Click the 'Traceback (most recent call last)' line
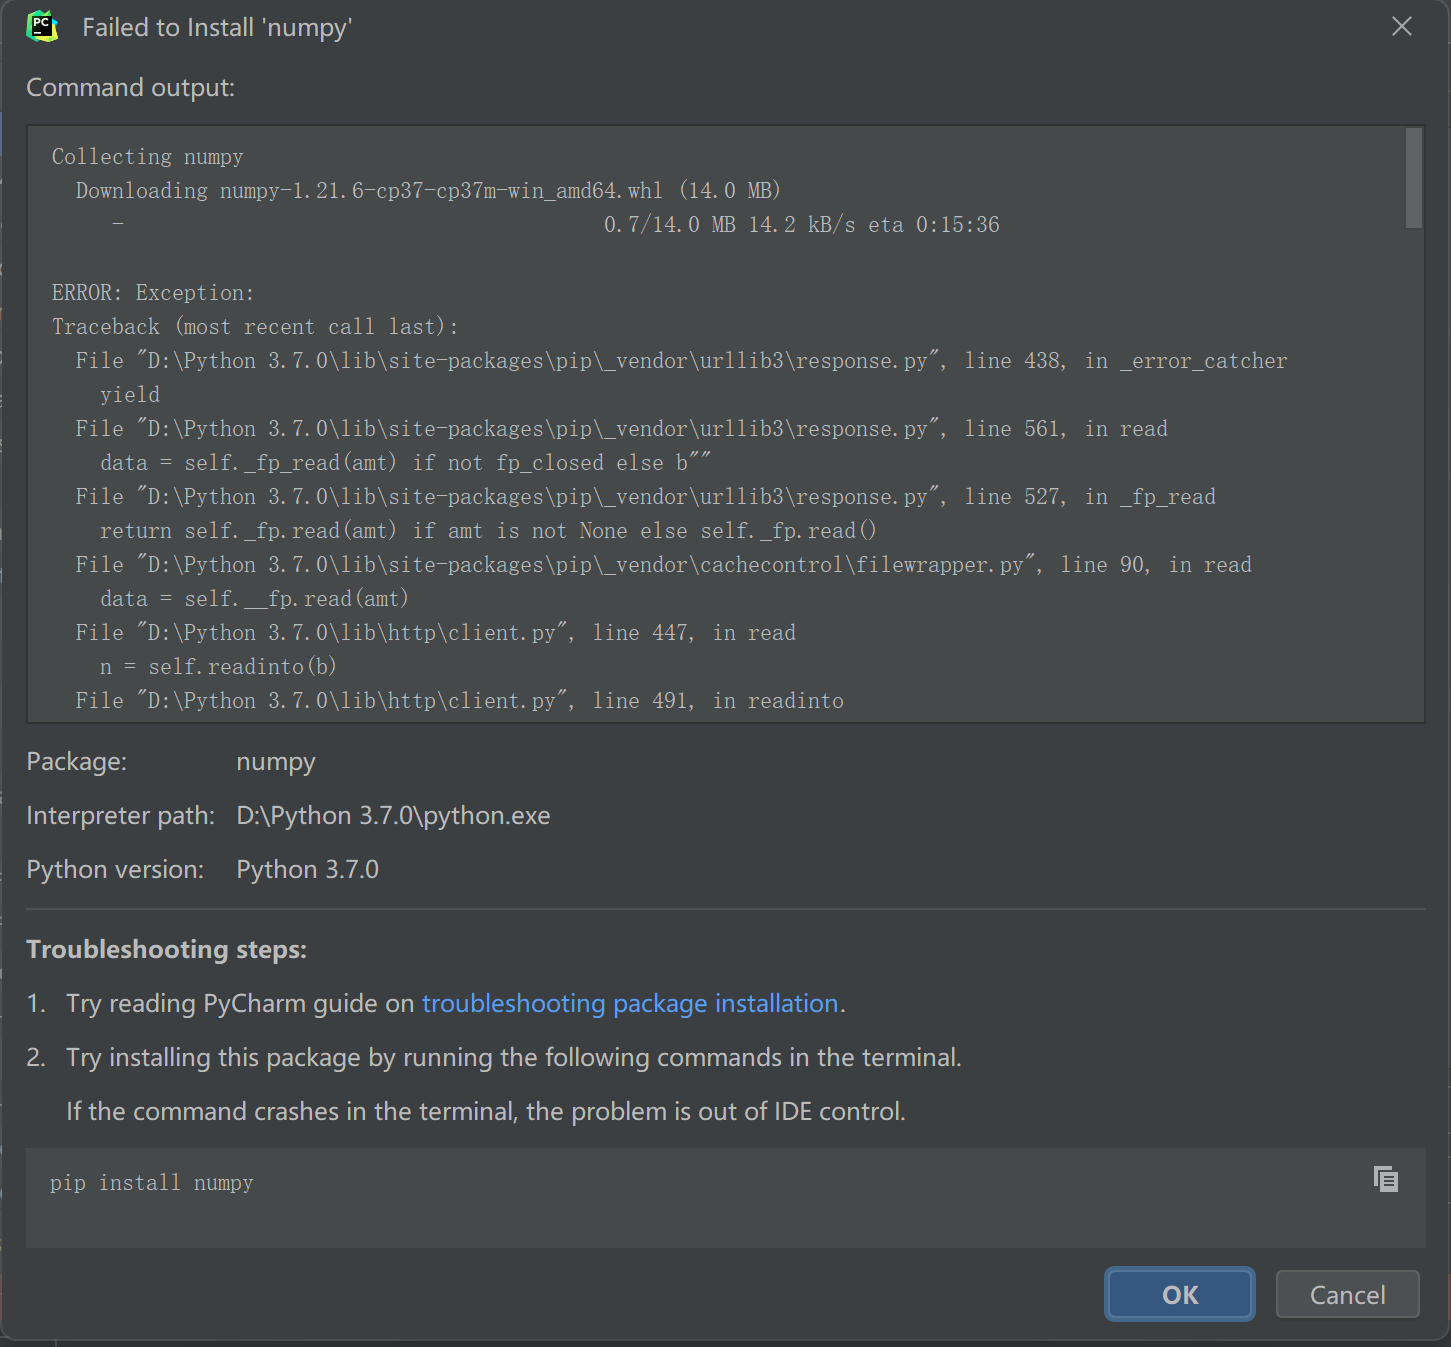 point(255,327)
